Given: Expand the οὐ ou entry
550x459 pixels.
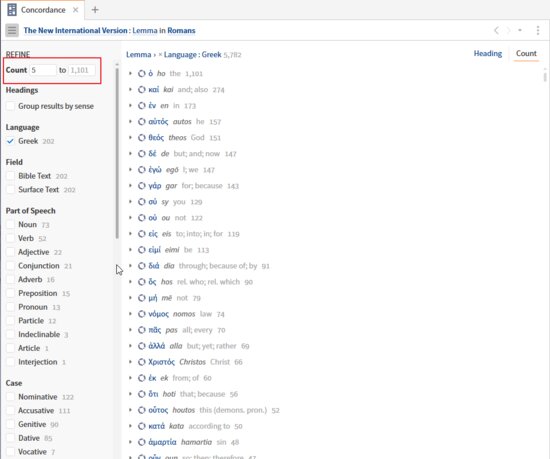Looking at the screenshot, I should pyautogui.click(x=130, y=218).
